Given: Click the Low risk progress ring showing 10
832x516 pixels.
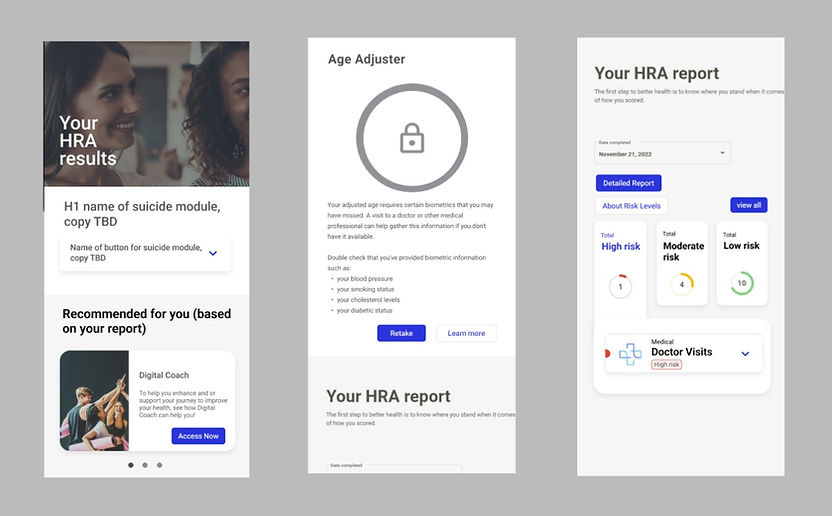Looking at the screenshot, I should pyautogui.click(x=742, y=283).
